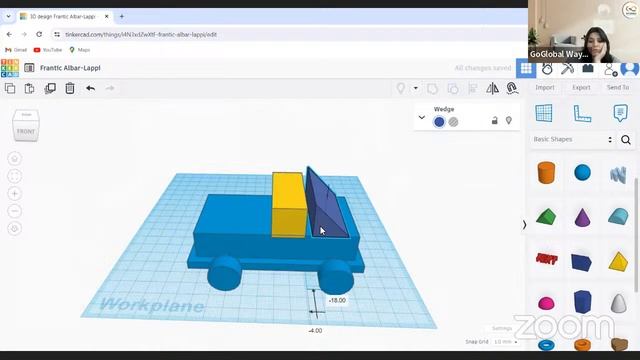Image resolution: width=640 pixels, height=360 pixels.
Task: Ungroup the selected shapes
Action: pos(453,88)
